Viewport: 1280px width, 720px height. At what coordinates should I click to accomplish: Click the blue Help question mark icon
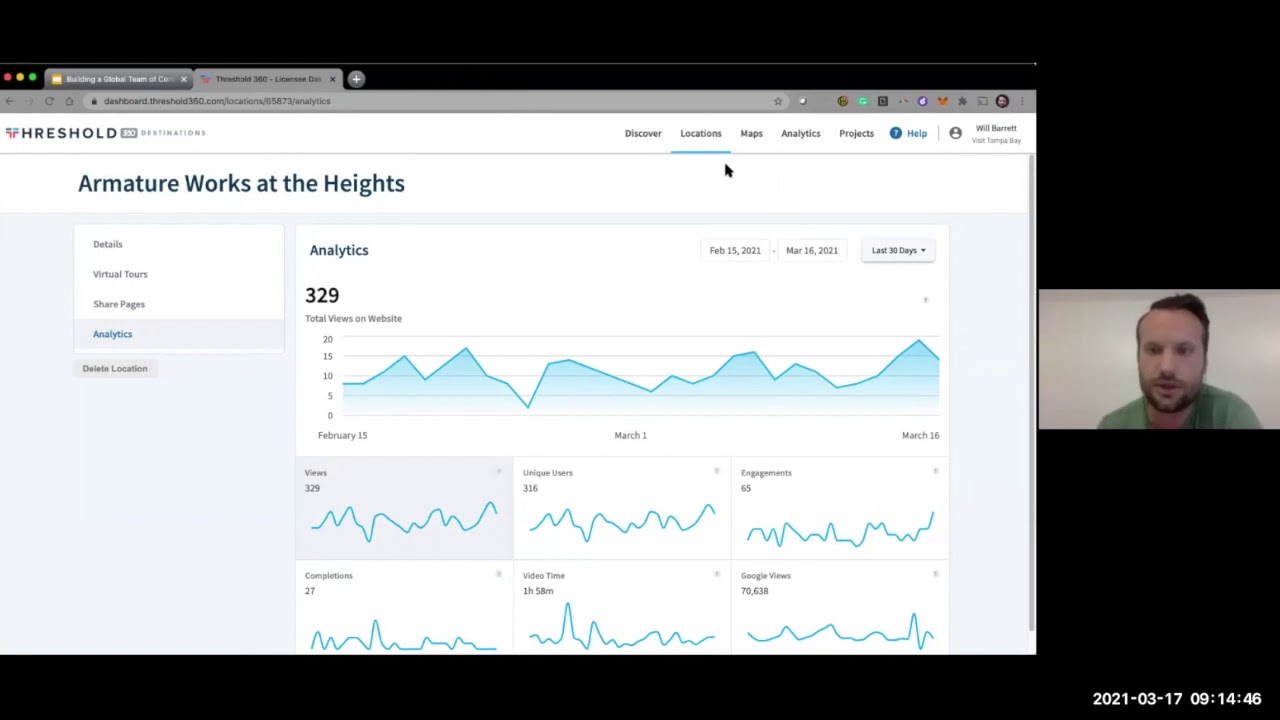(895, 133)
